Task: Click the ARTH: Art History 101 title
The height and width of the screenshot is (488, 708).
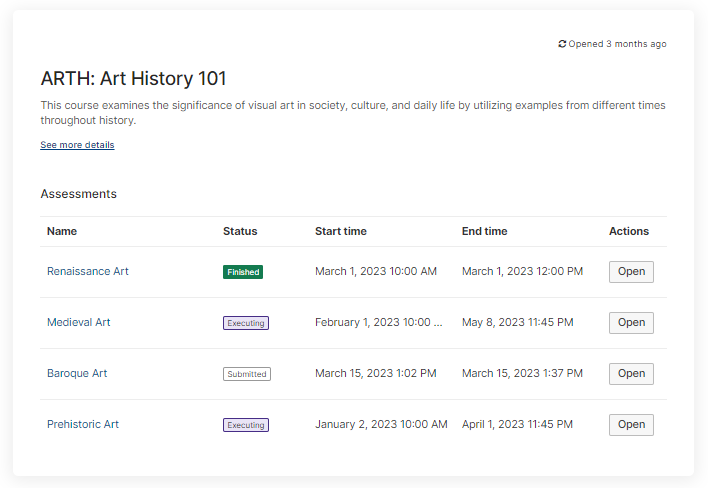Action: tap(133, 79)
